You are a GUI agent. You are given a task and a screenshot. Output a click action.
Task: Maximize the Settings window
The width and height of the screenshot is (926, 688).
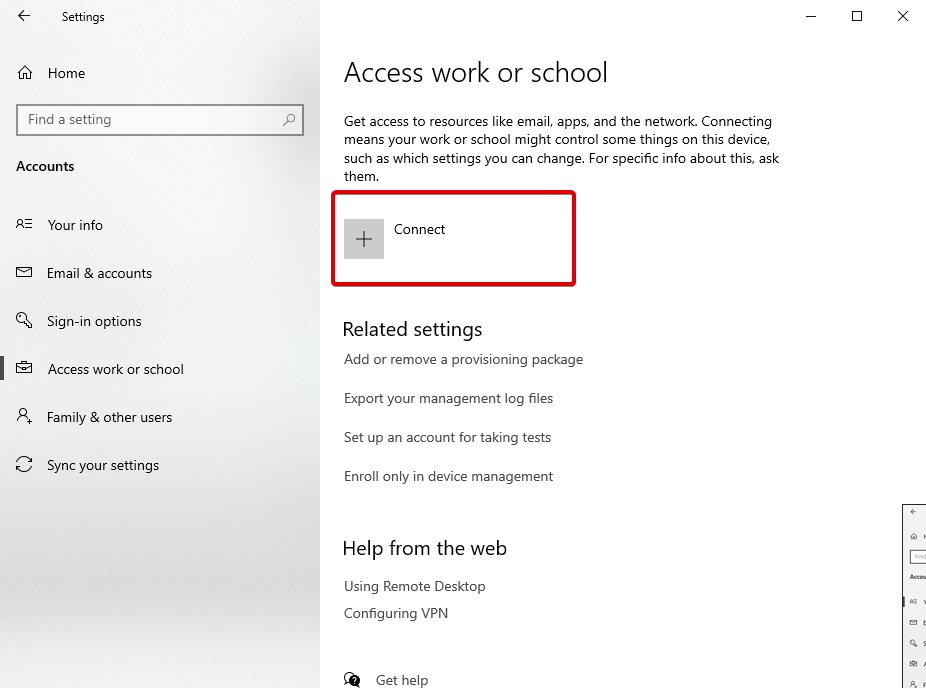click(857, 16)
